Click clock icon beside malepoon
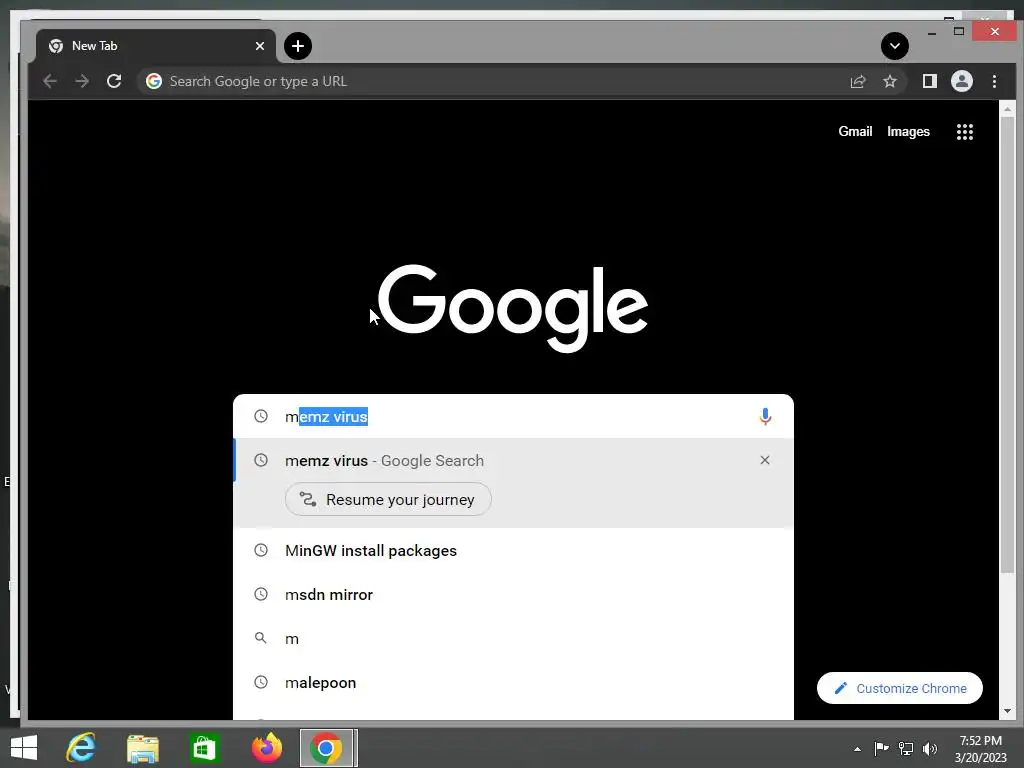Image resolution: width=1024 pixels, height=768 pixels. point(261,682)
